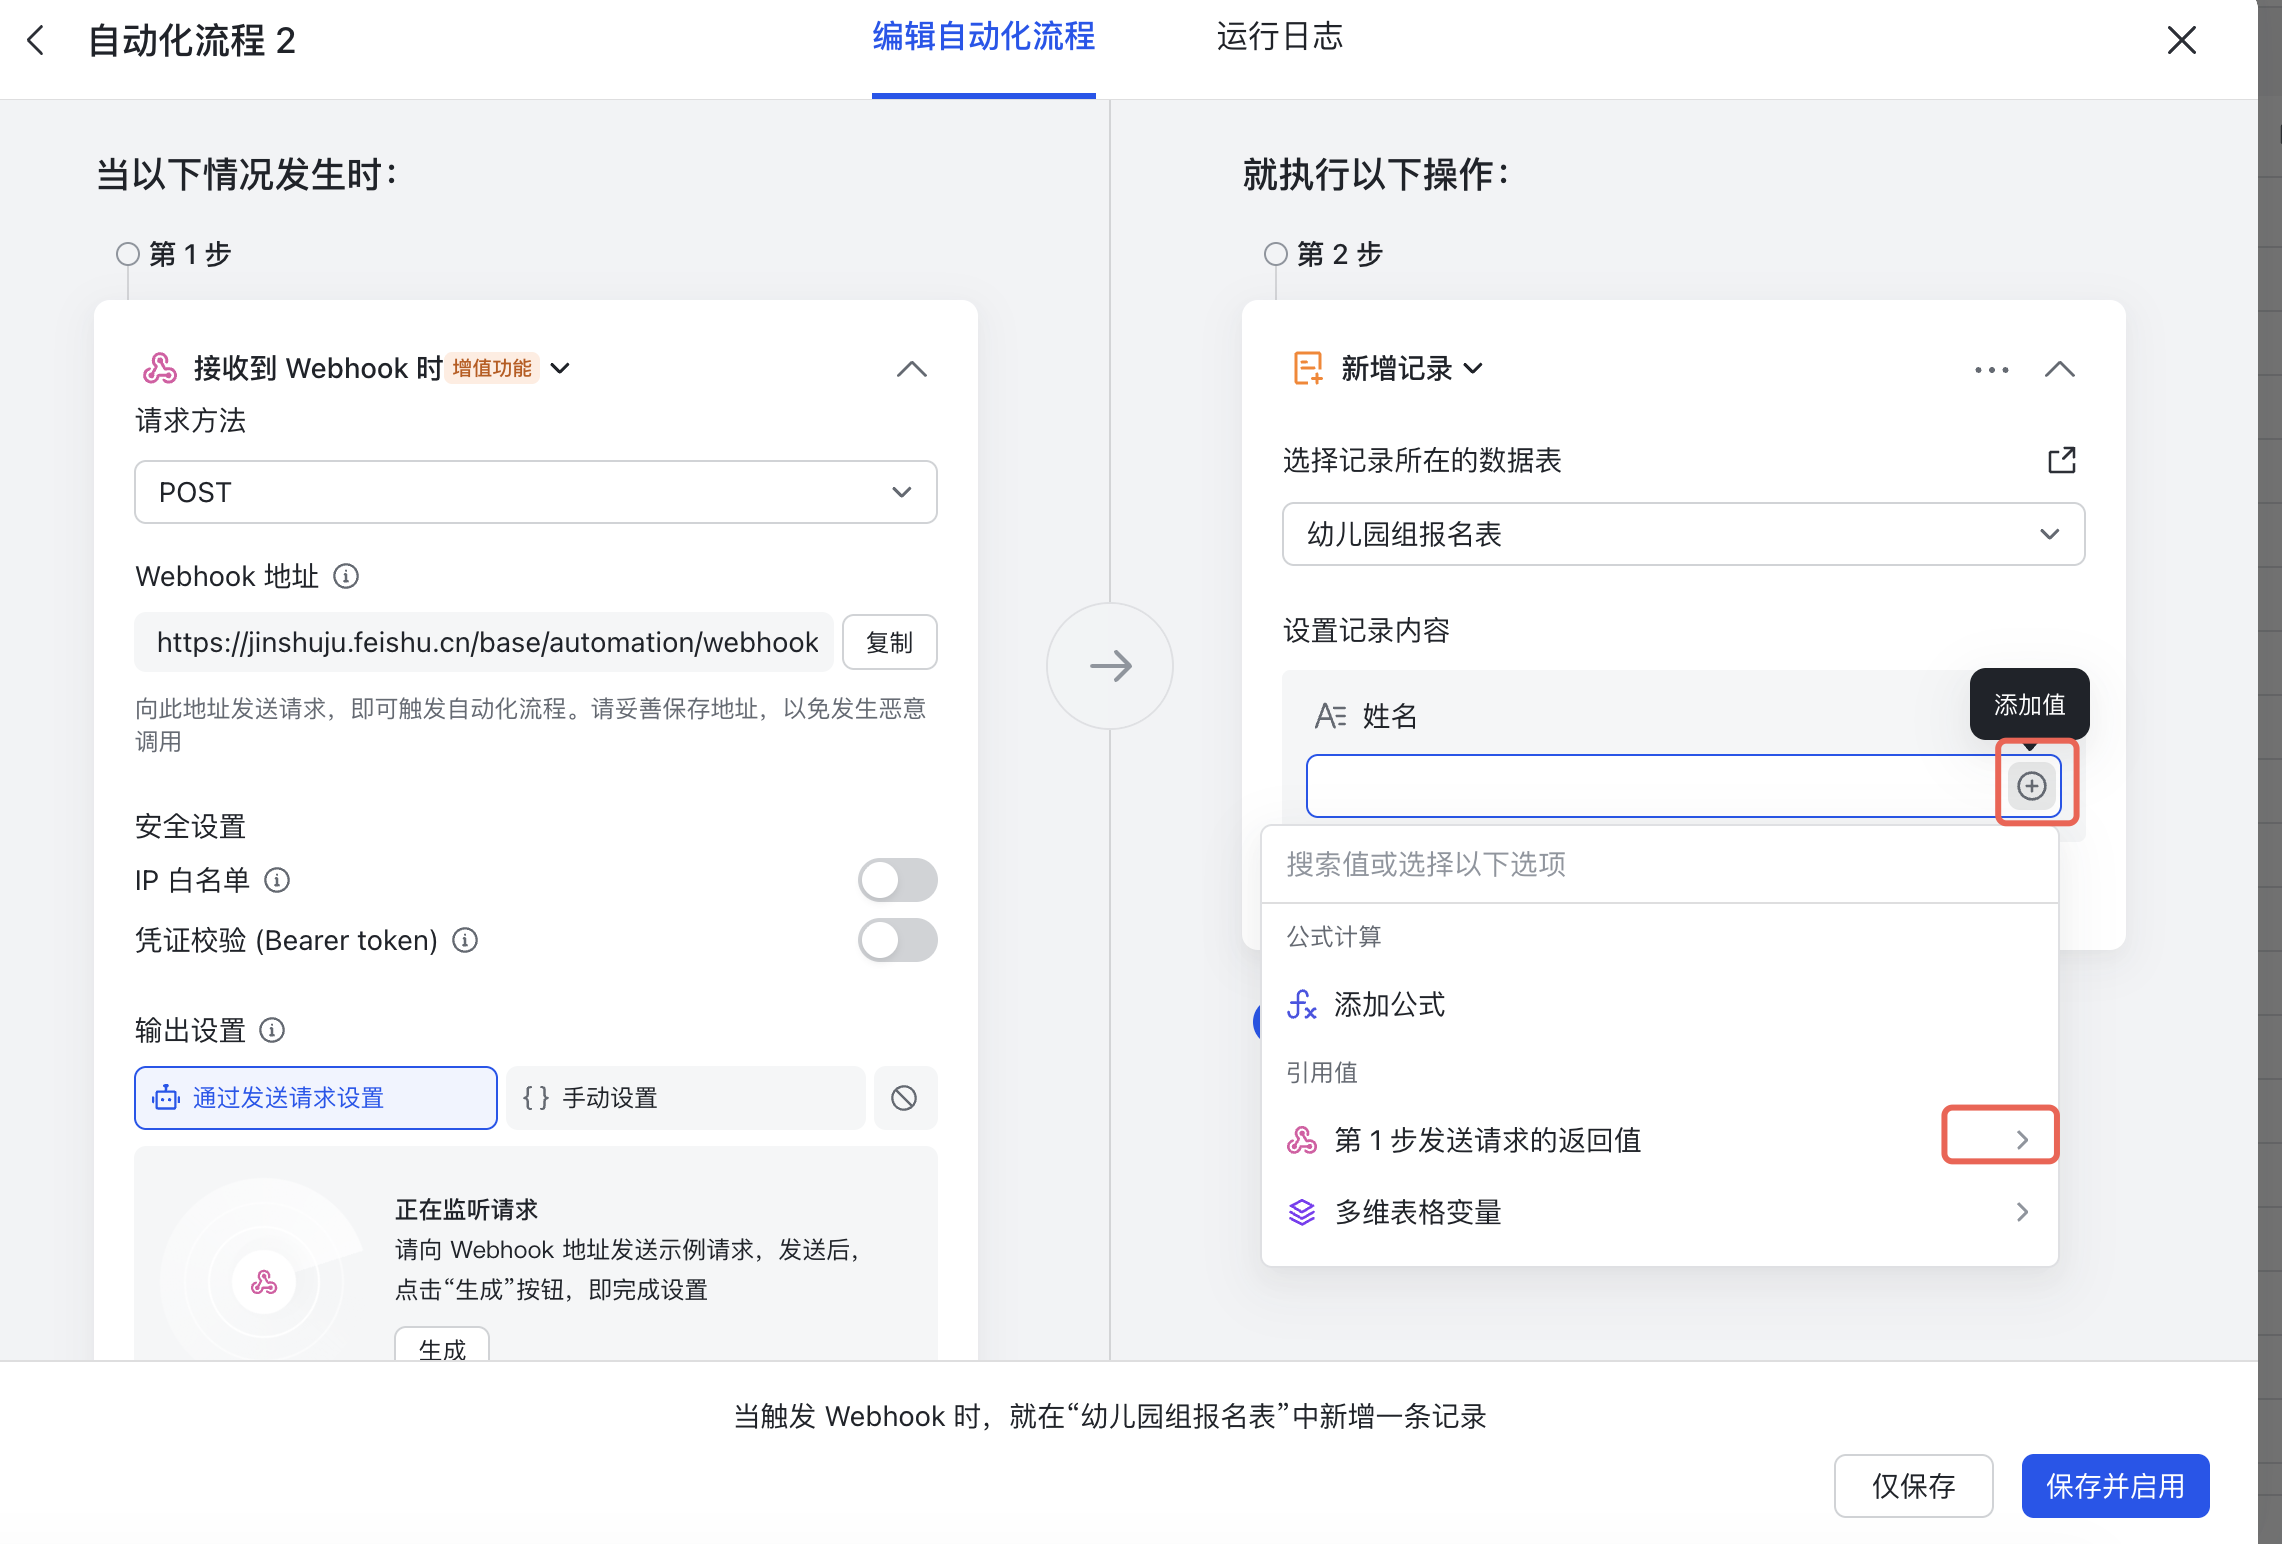2282x1544 pixels.
Task: Click the robot icon in 通过发送请求设置
Action: tap(166, 1098)
